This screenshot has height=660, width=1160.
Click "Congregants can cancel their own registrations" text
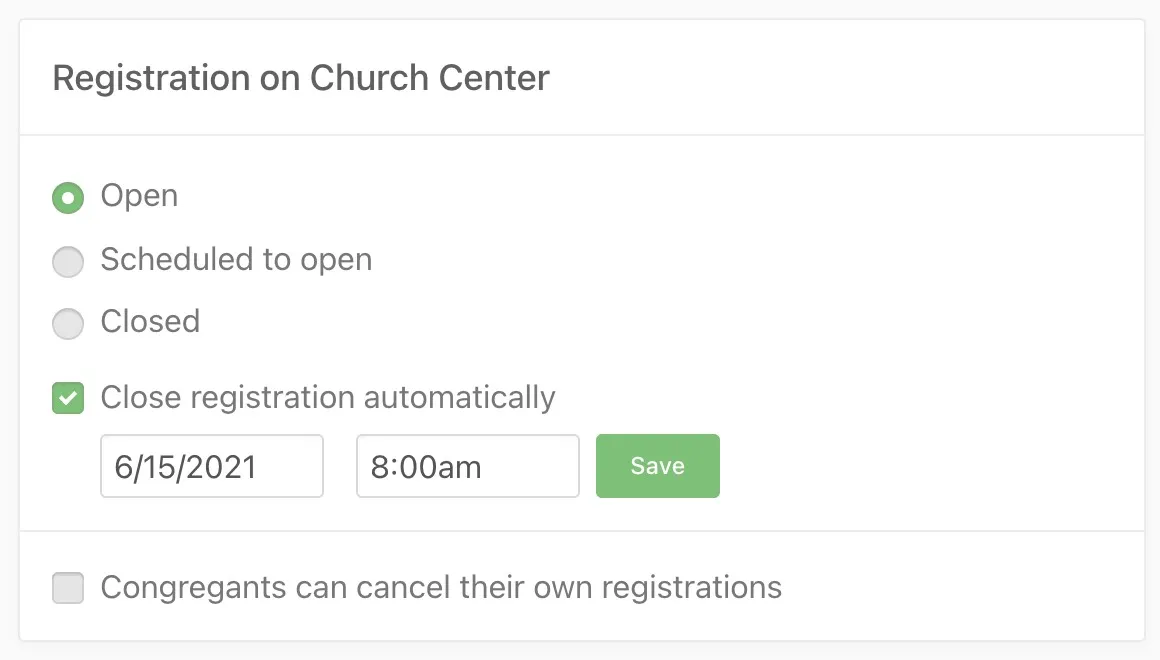[x=441, y=587]
